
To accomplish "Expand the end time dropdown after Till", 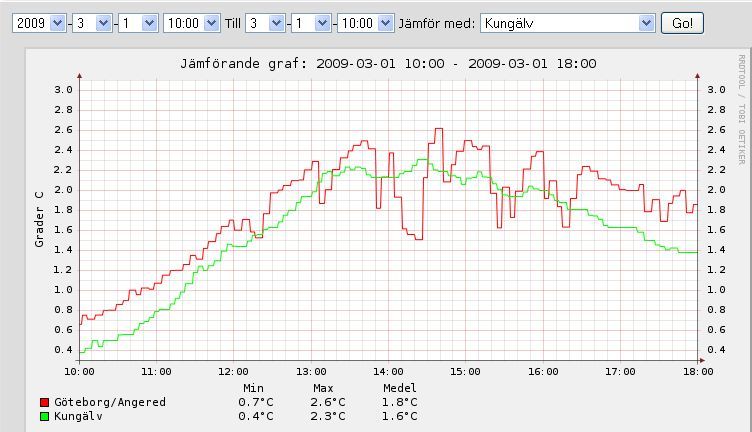I will [x=364, y=22].
